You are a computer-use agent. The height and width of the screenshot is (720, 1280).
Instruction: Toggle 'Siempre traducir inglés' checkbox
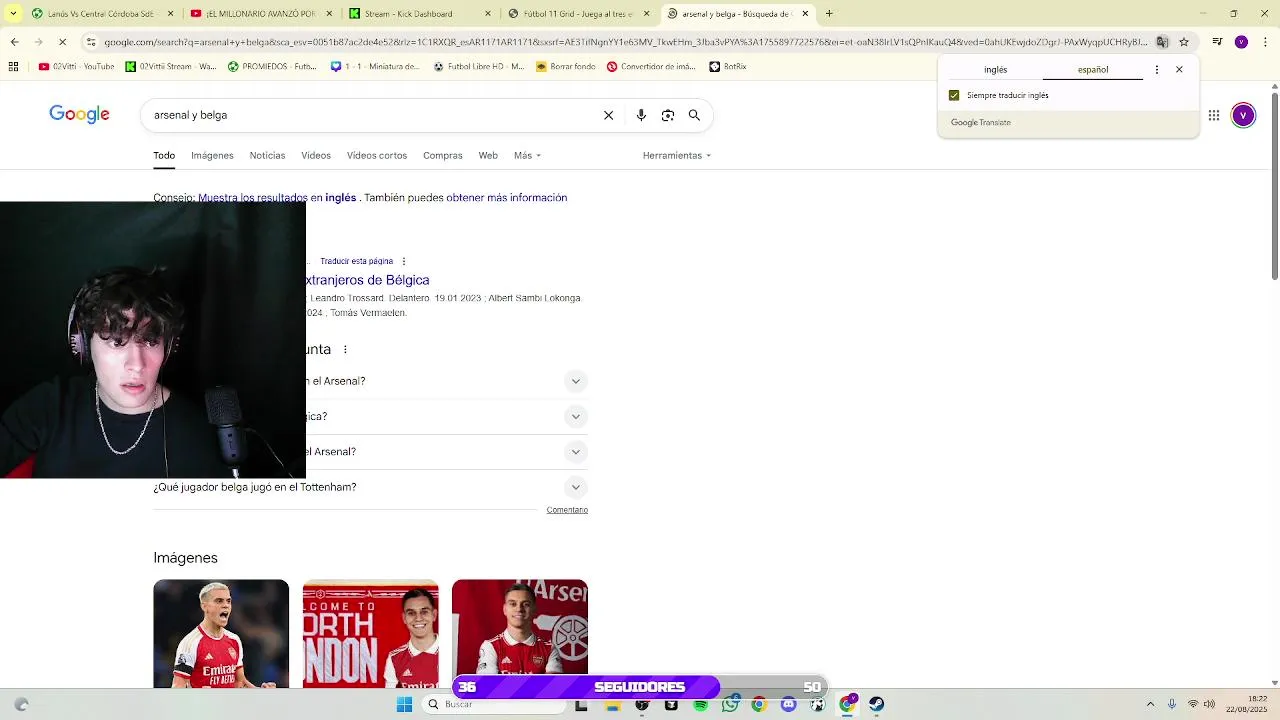pyautogui.click(x=954, y=96)
